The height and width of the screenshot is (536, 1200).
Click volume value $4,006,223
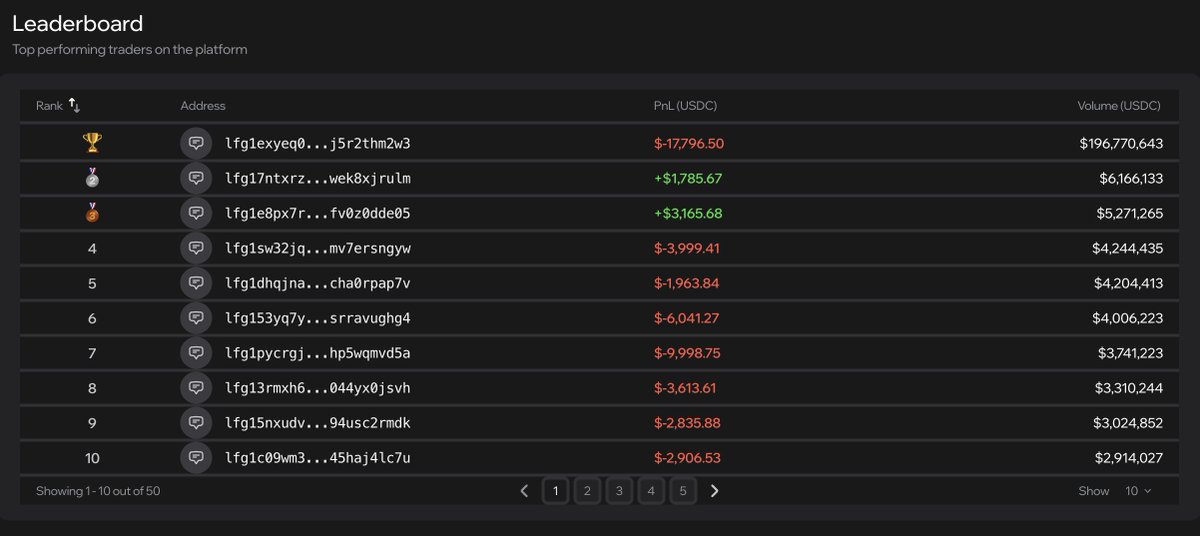(1128, 318)
